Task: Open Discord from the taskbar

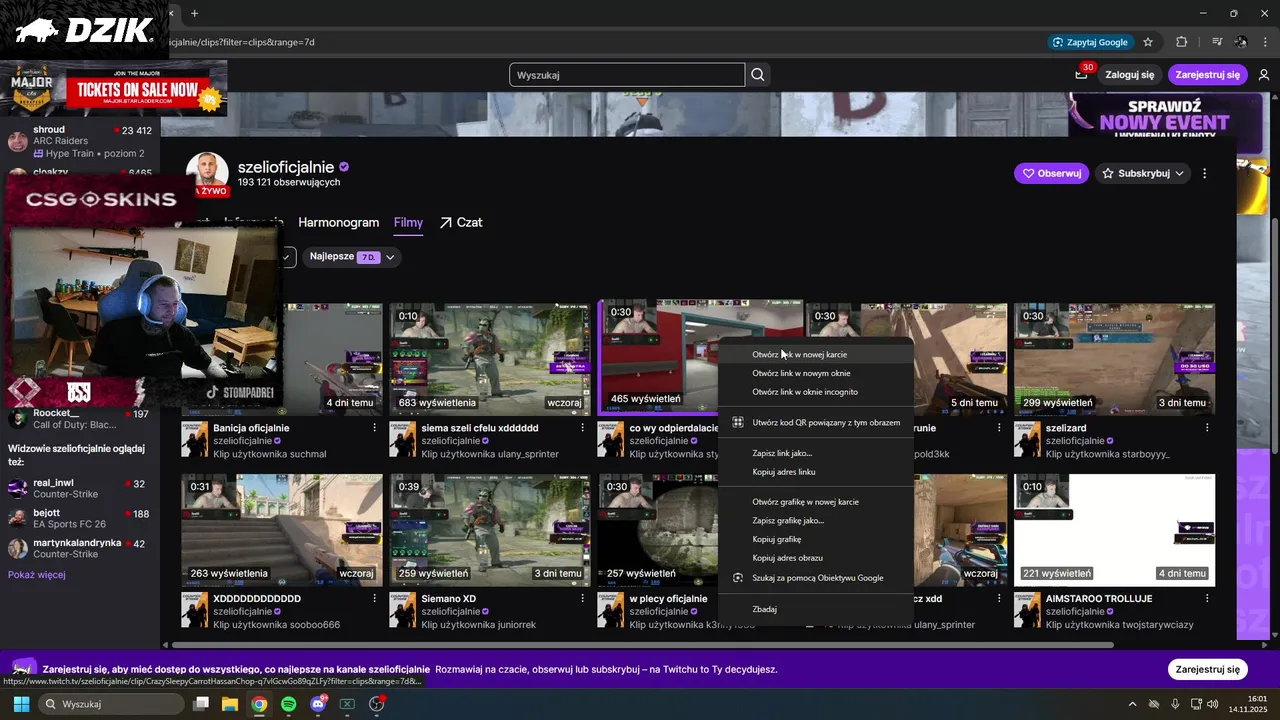Action: pyautogui.click(x=318, y=704)
